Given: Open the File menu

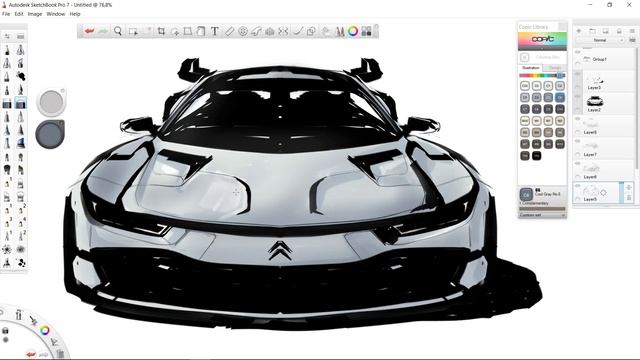Looking at the screenshot, I should (x=6, y=14).
